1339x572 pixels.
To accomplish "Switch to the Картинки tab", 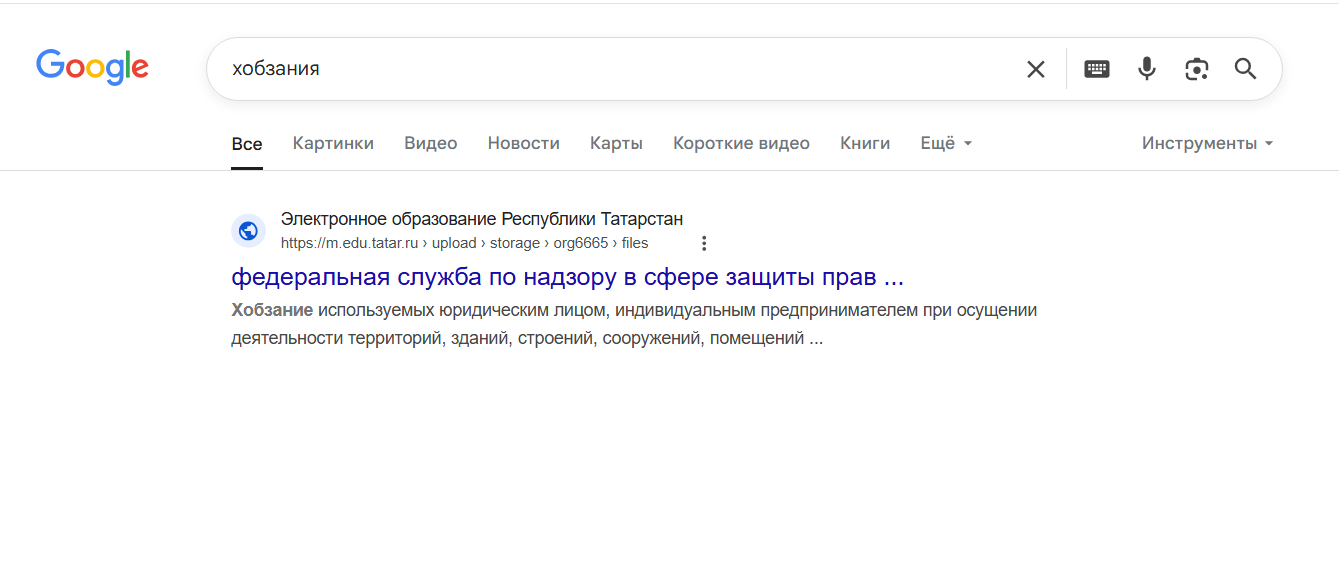I will point(333,143).
